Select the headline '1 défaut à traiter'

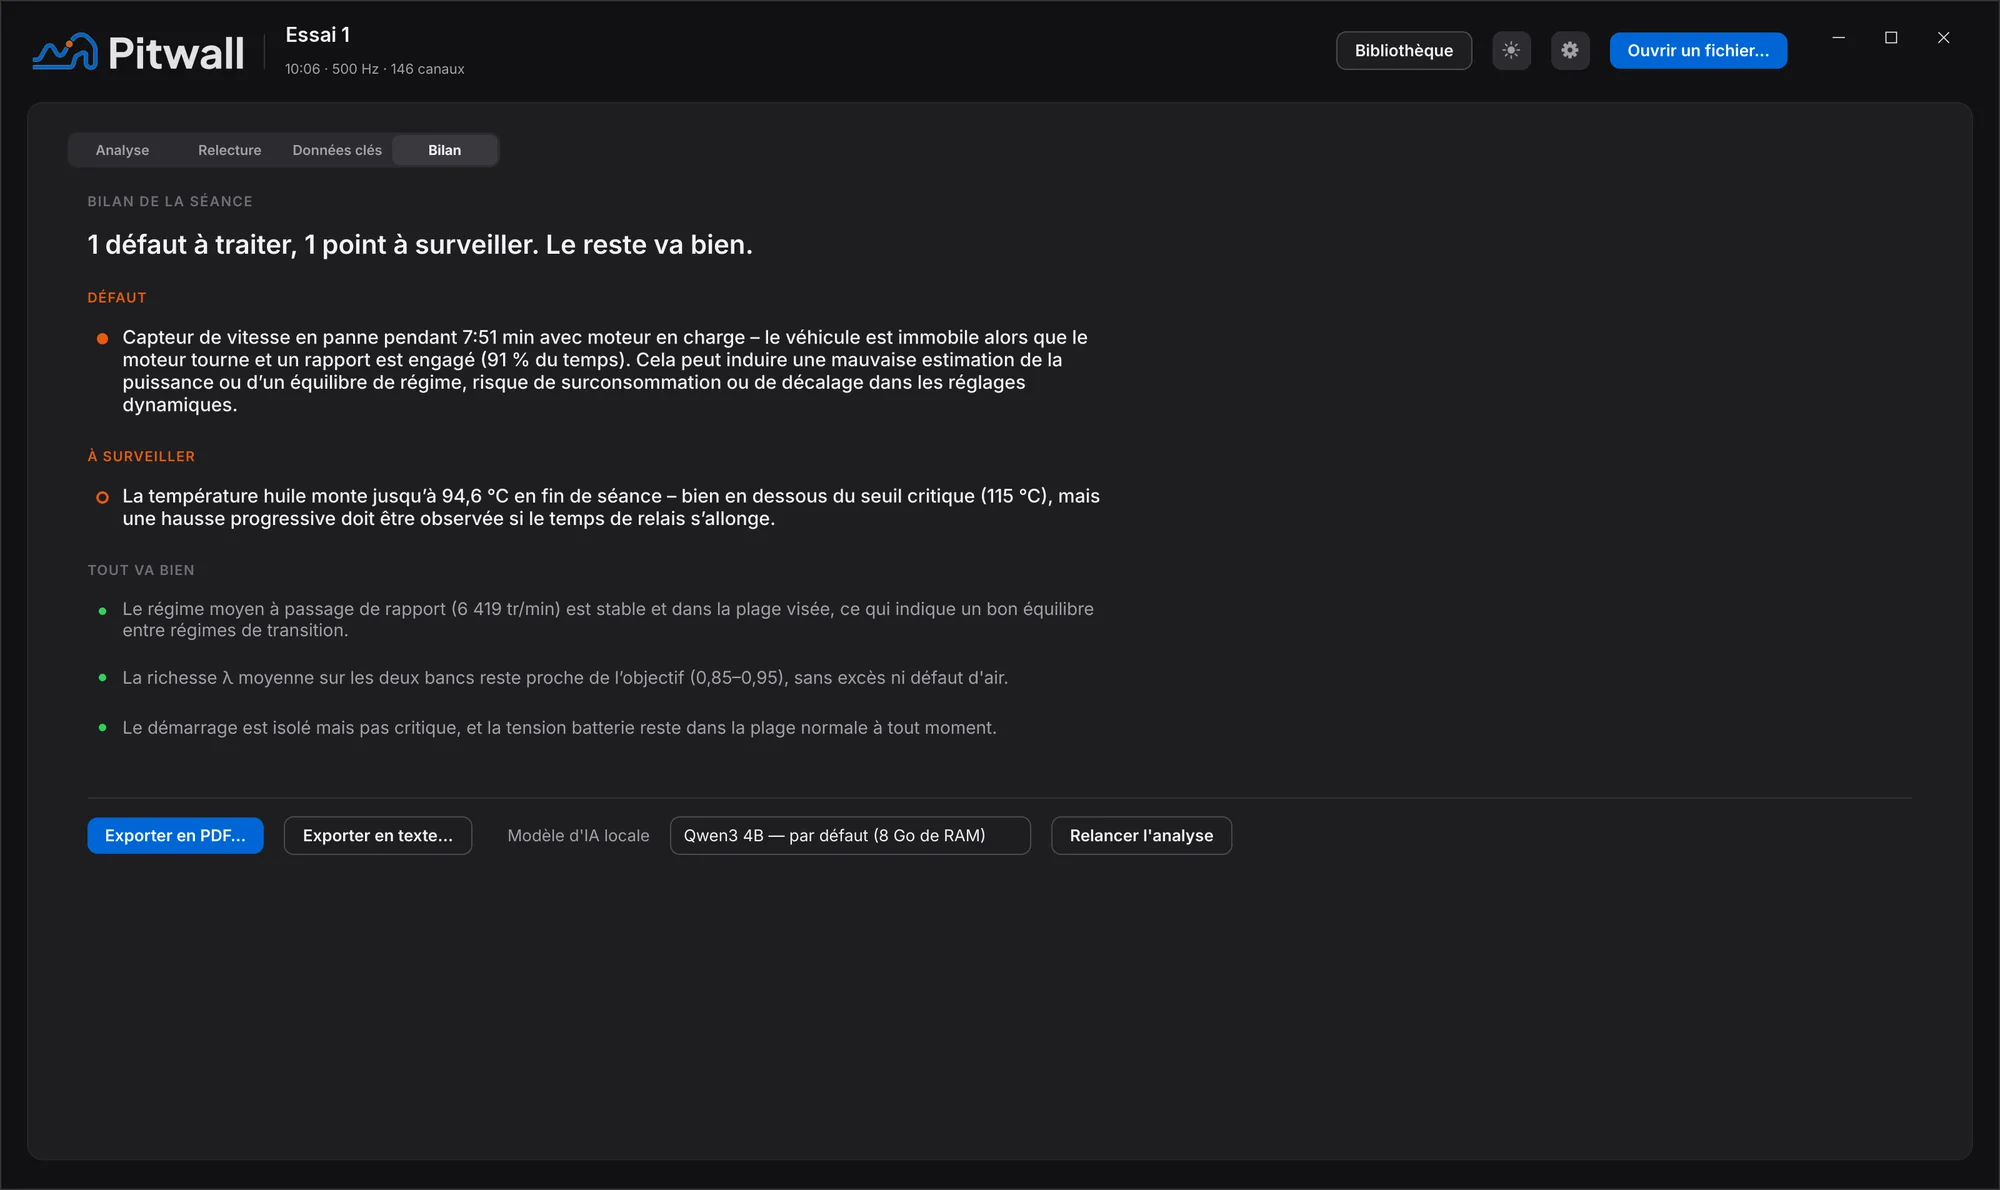191,245
